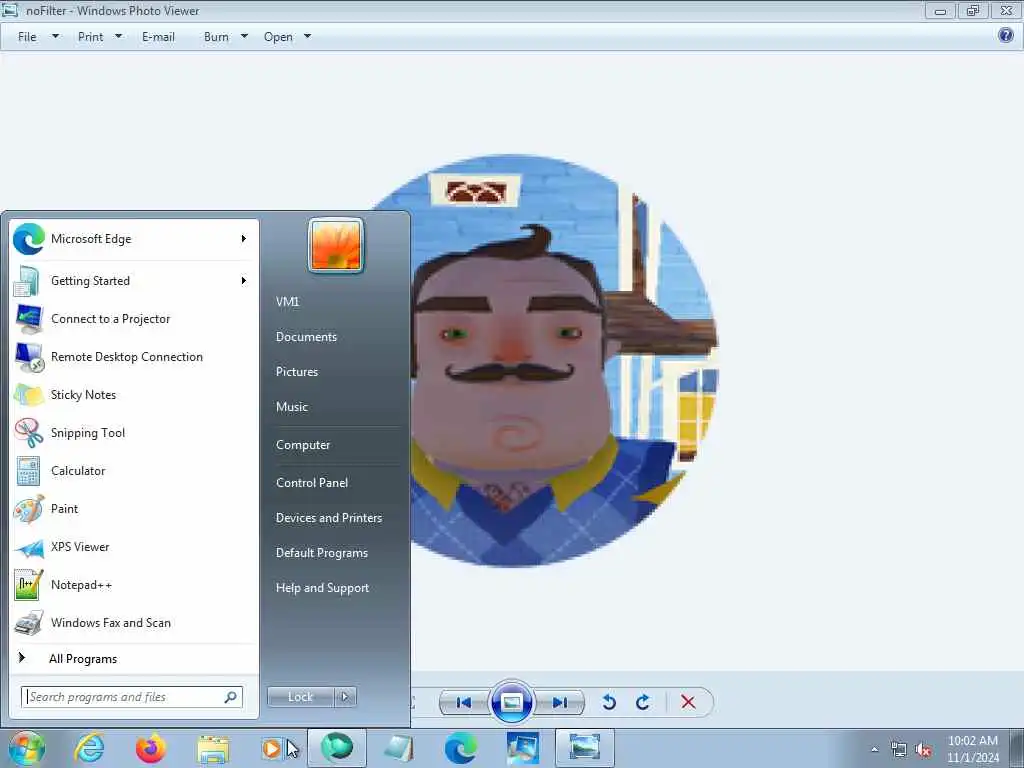This screenshot has height=768, width=1024.
Task: Click the search magnifier icon
Action: [x=231, y=697]
